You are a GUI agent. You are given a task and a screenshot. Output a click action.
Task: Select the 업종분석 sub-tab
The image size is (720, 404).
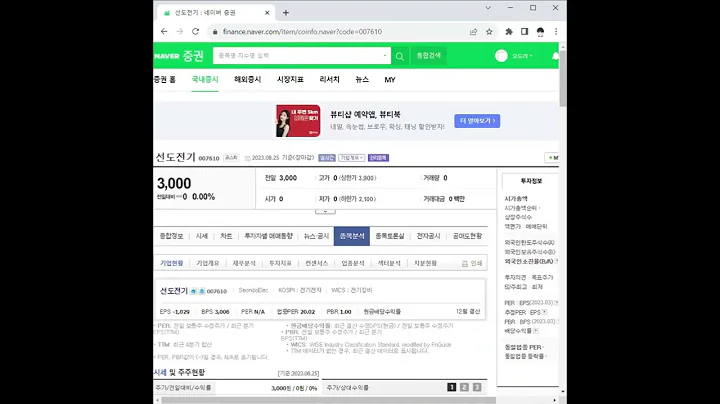click(353, 264)
